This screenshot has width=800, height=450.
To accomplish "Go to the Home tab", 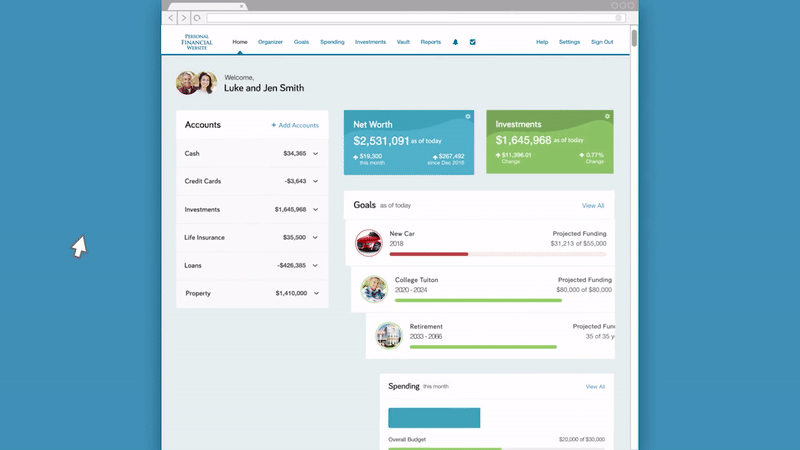I will (x=240, y=42).
